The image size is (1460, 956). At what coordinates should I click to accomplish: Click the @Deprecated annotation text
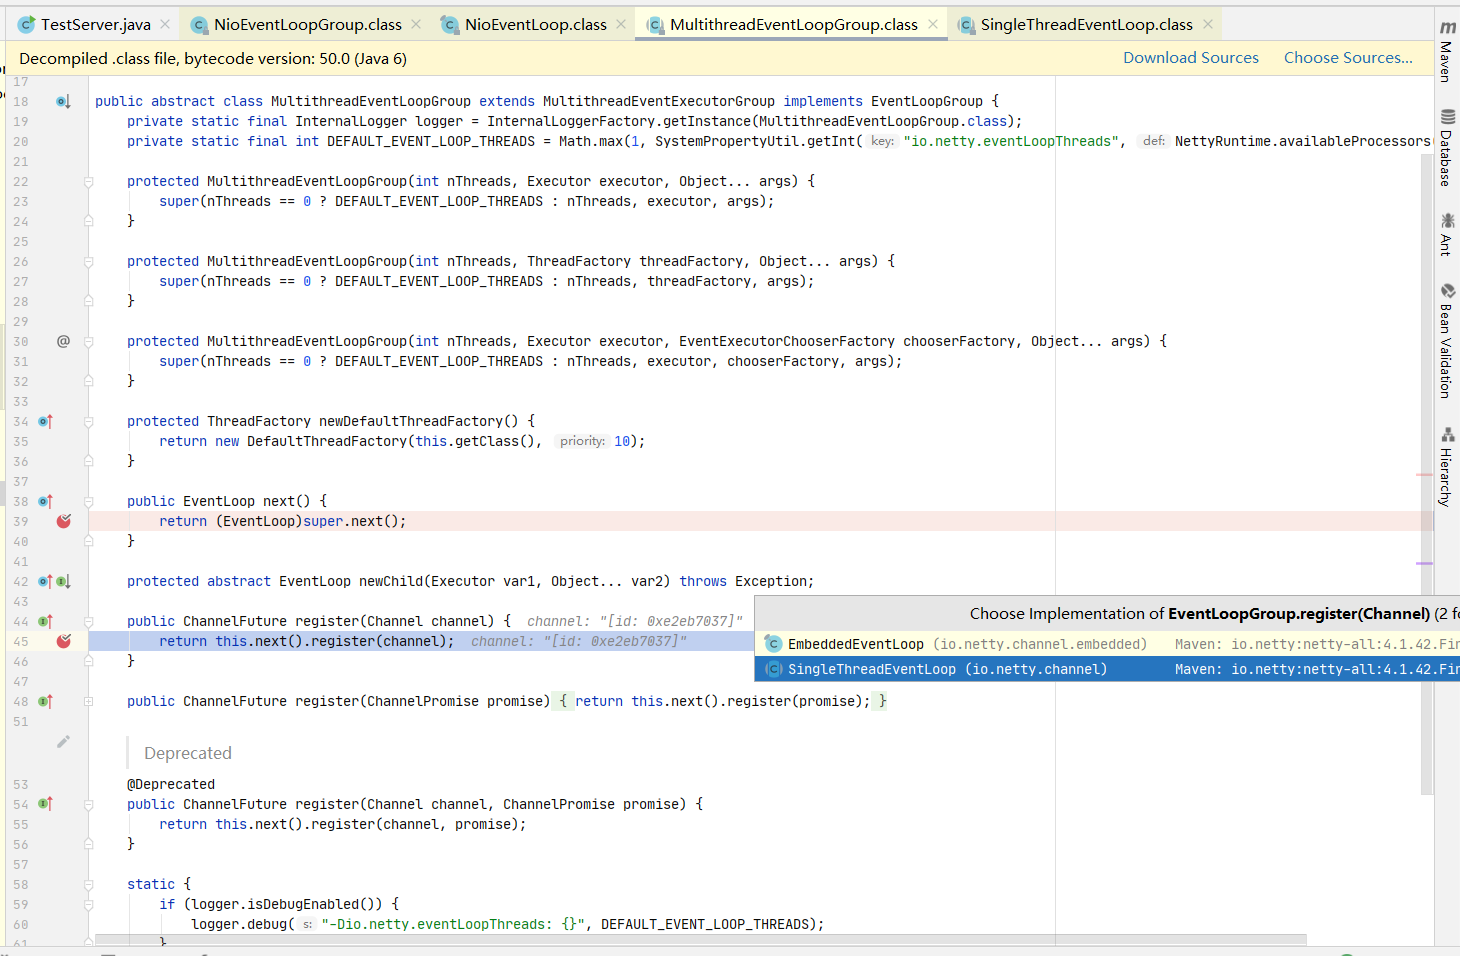[171, 784]
